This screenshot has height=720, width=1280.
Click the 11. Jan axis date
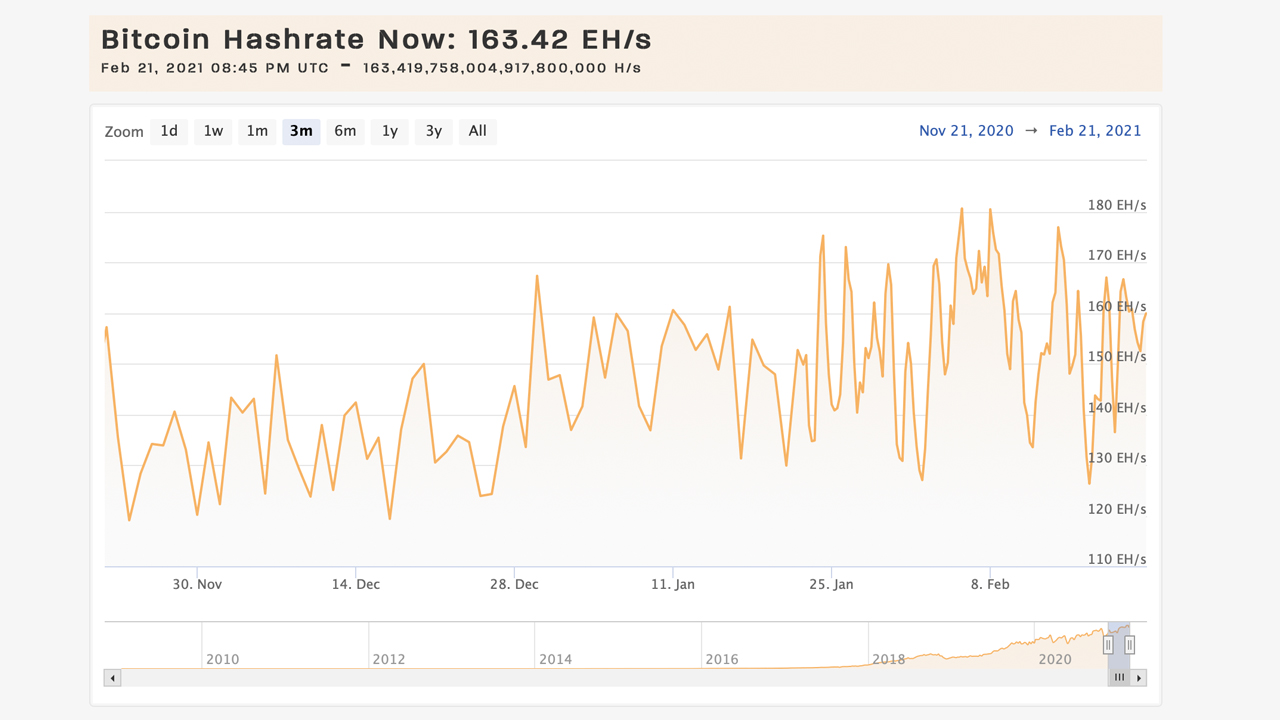(x=673, y=584)
